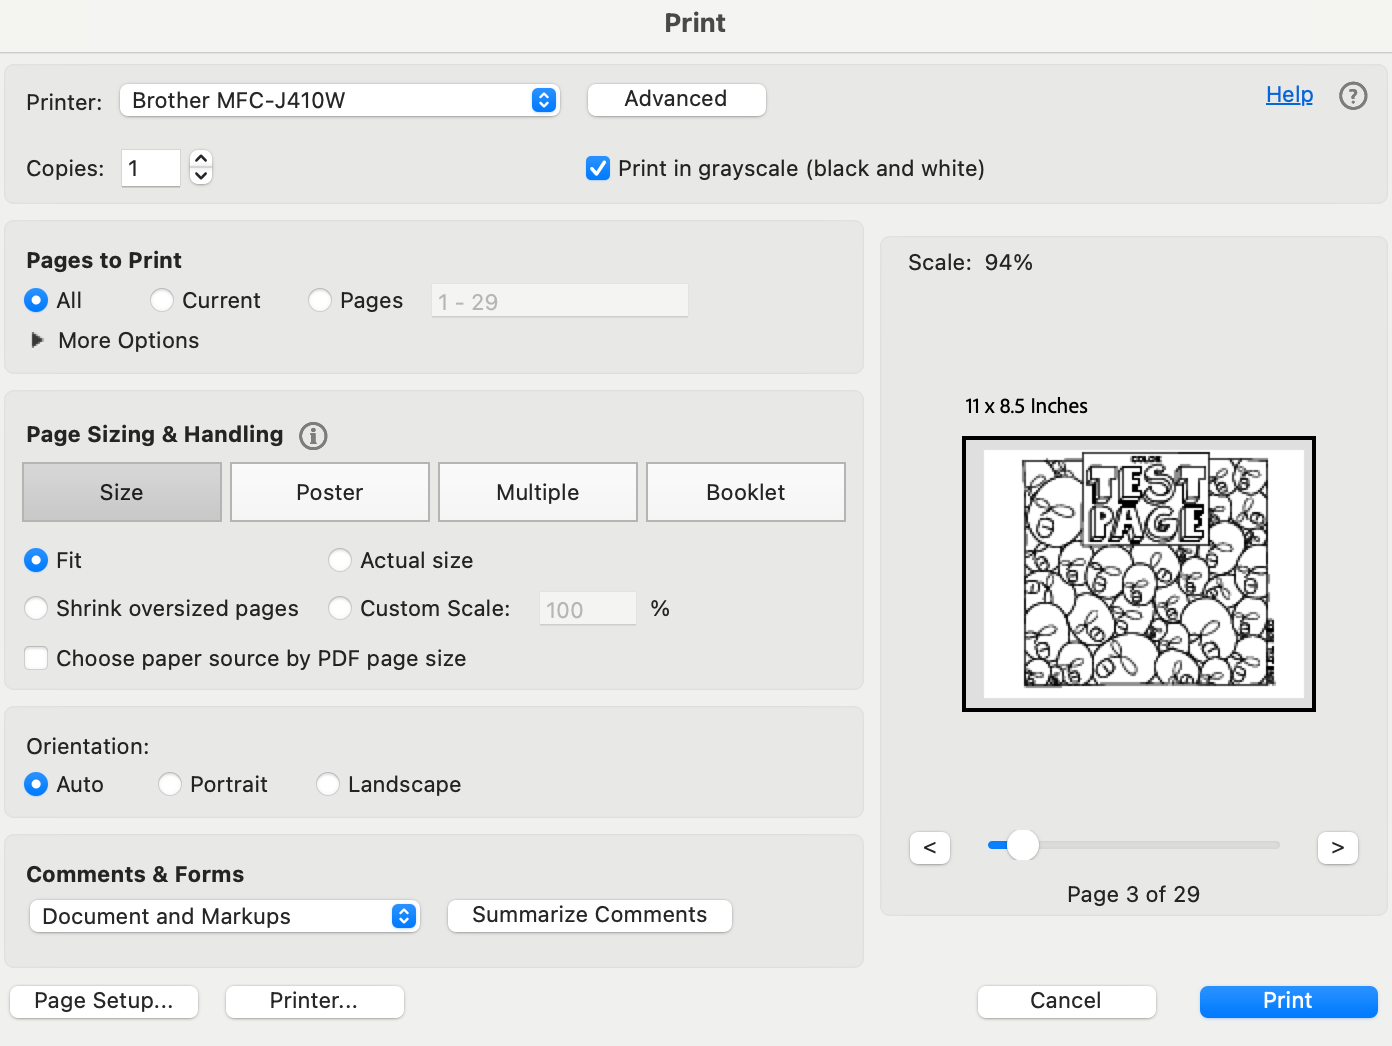Uncheck Print in grayscale checkbox
This screenshot has height=1046, width=1392.
[598, 168]
